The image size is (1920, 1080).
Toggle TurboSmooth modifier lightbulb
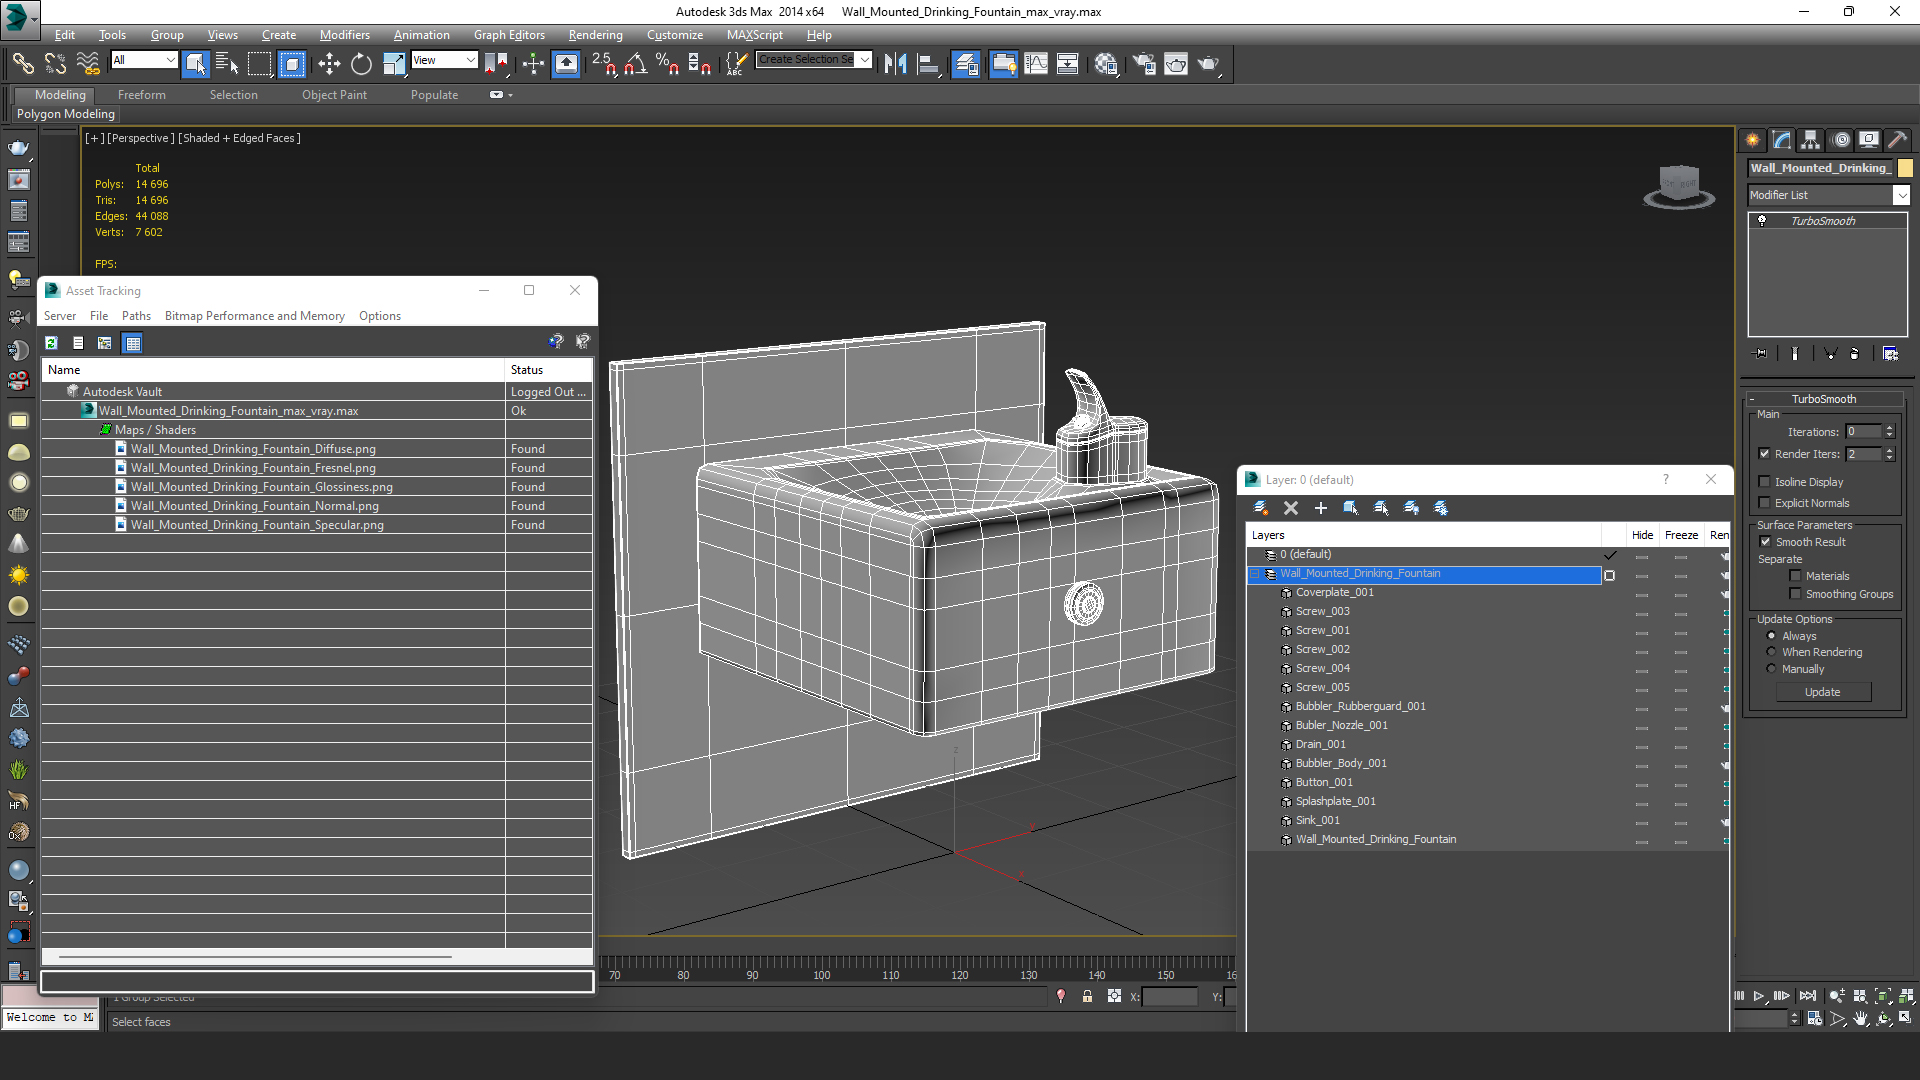[1762, 221]
